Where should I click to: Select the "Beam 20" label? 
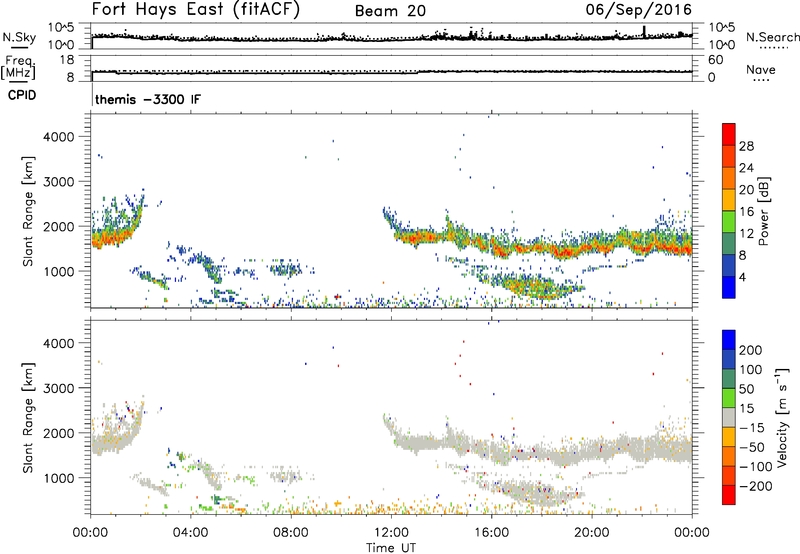tap(390, 11)
